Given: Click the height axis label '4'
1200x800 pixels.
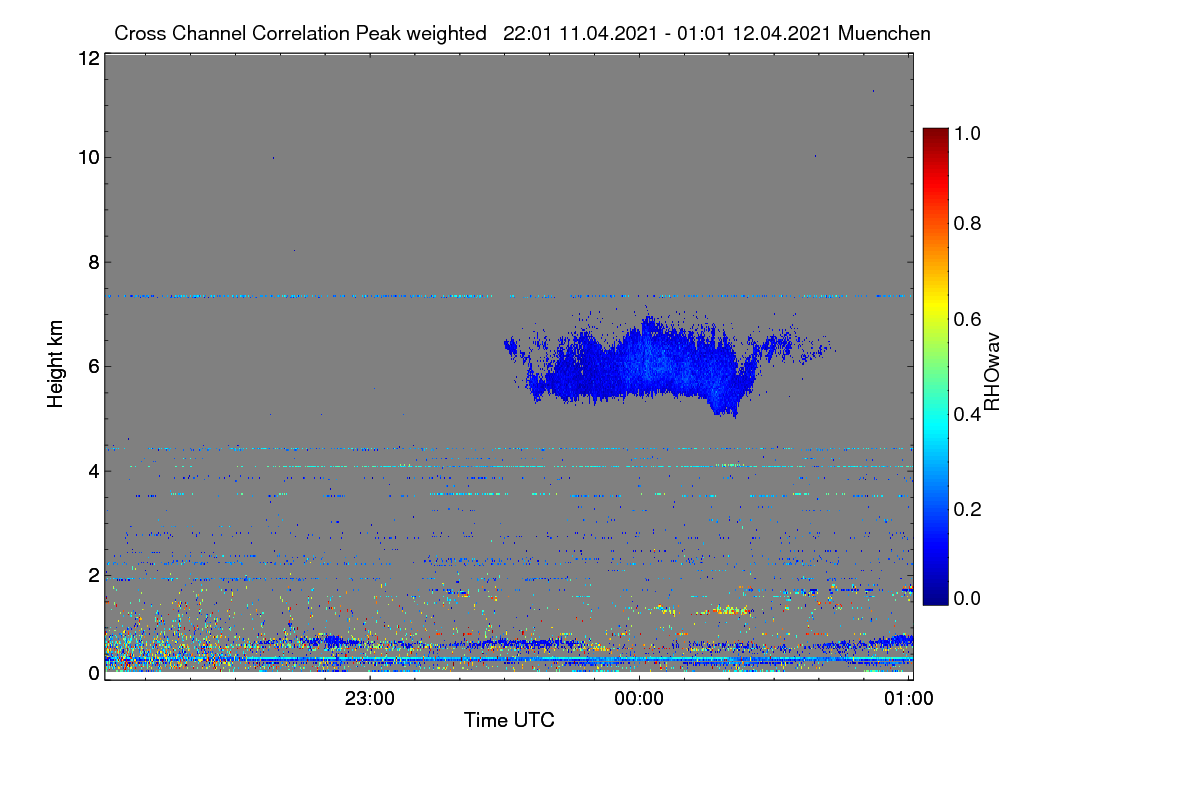Looking at the screenshot, I should pyautogui.click(x=93, y=470).
